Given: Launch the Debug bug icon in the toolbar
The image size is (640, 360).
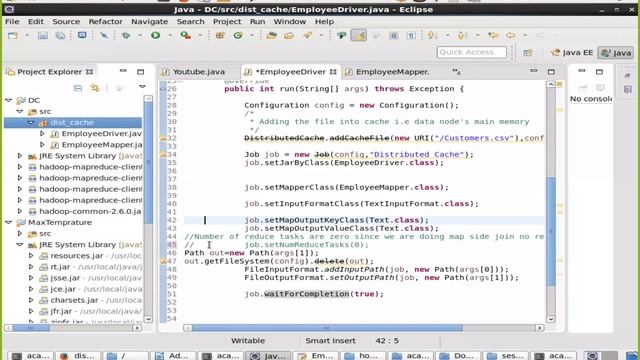Looking at the screenshot, I should (126, 36).
